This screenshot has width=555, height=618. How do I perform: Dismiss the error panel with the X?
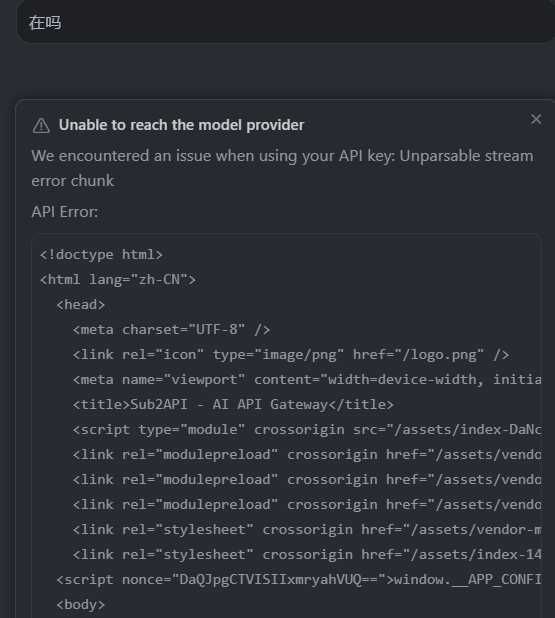(x=536, y=119)
